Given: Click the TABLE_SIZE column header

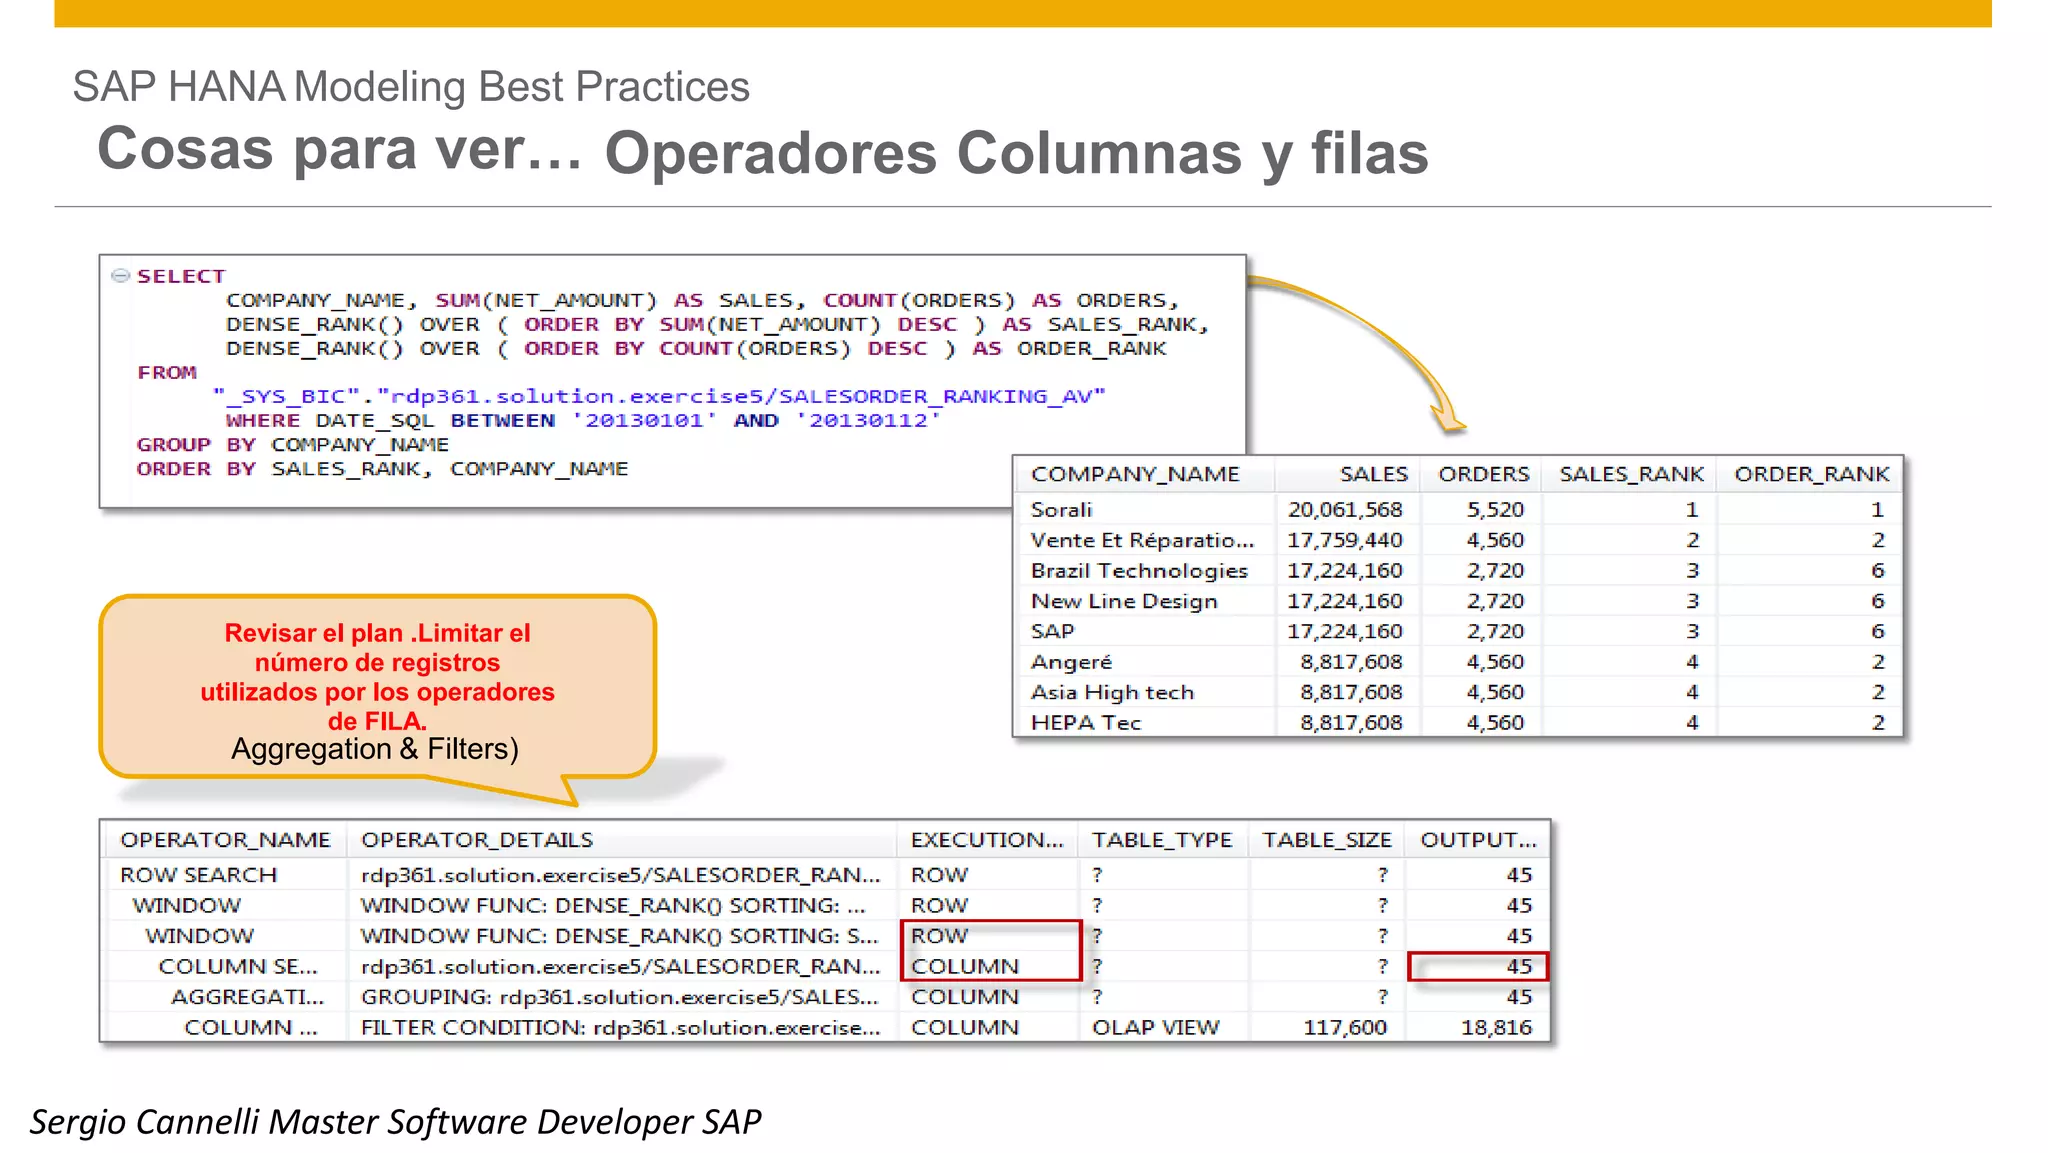Looking at the screenshot, I should tap(1327, 840).
